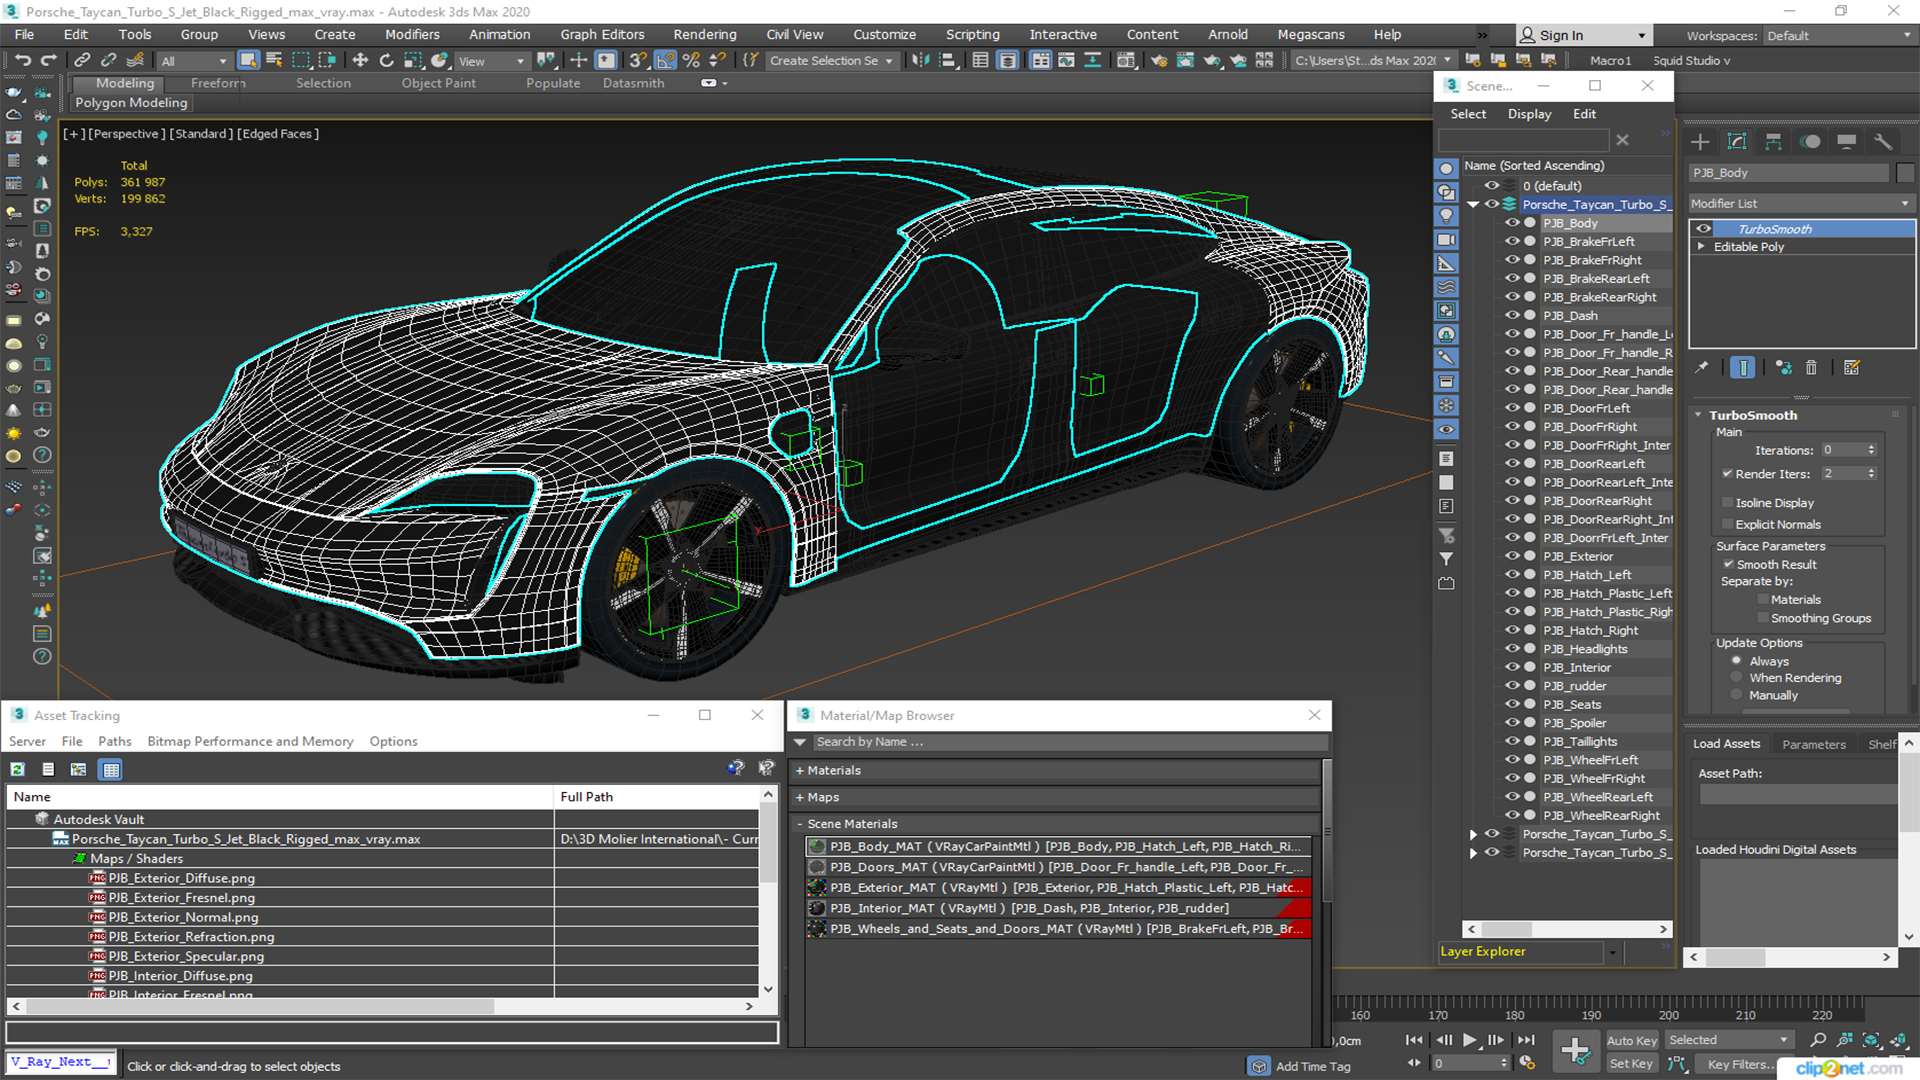Open the Create command panel tab
This screenshot has width=1920, height=1080.
[x=1700, y=142]
